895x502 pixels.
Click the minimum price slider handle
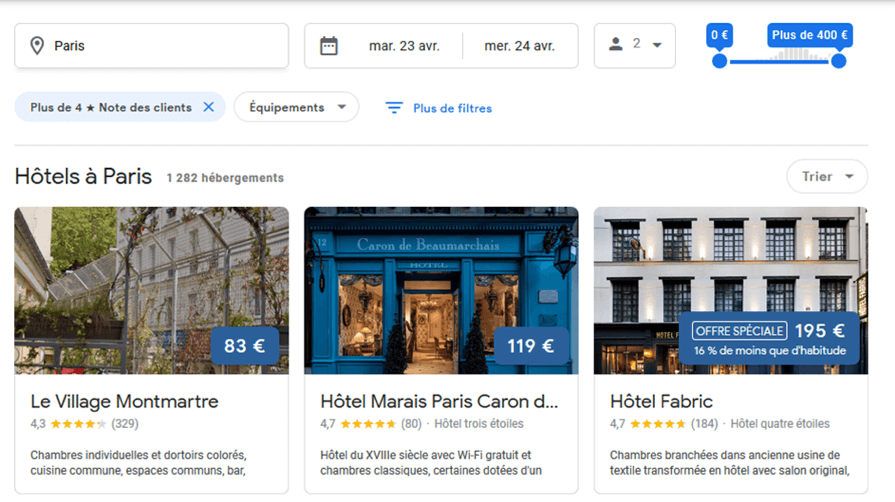(x=719, y=62)
